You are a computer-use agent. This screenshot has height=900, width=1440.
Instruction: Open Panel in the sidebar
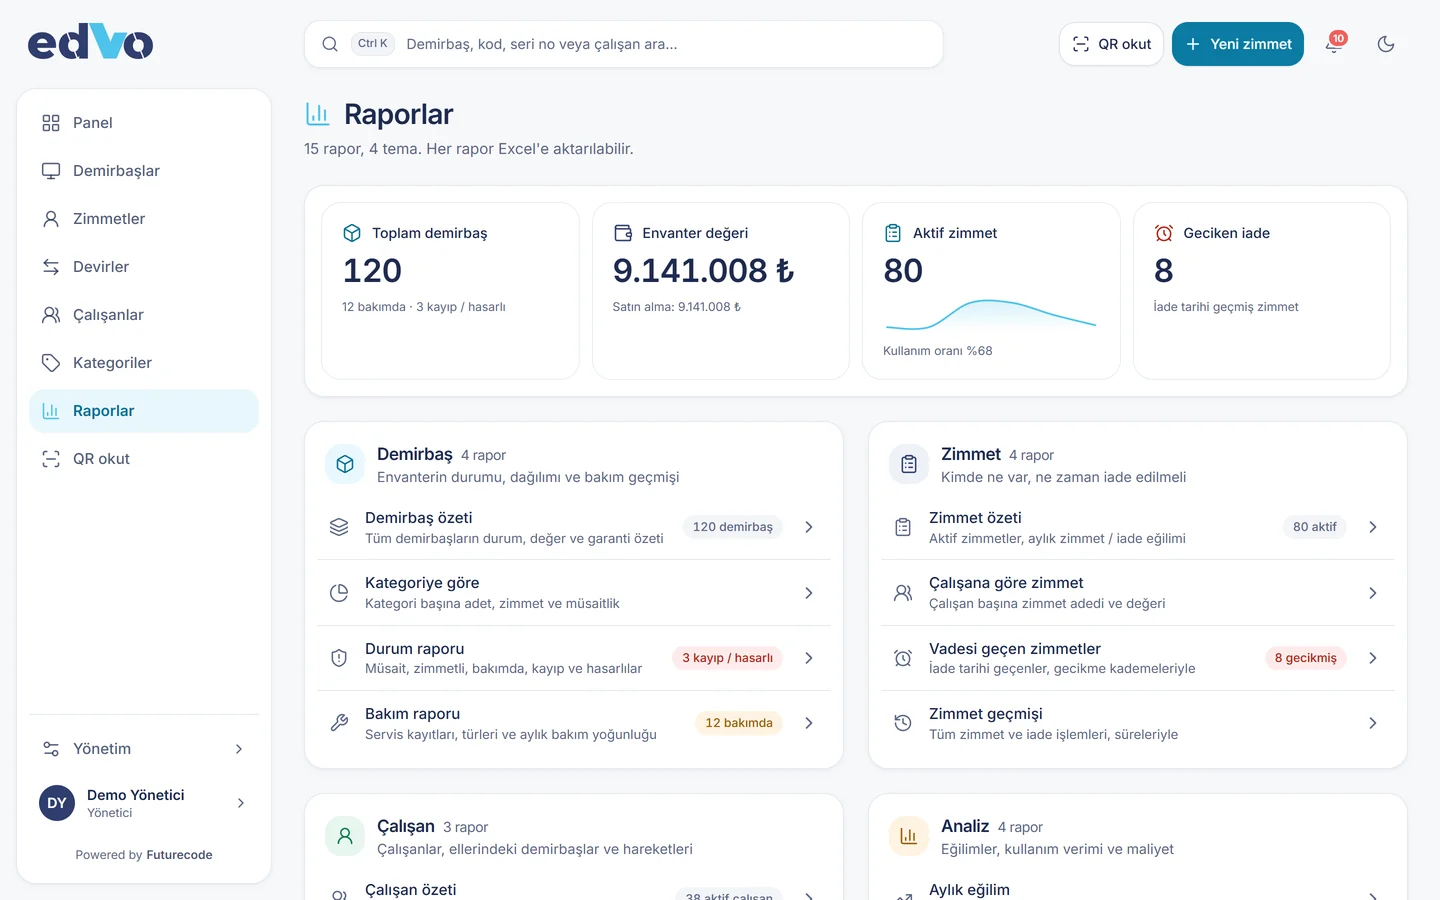coord(144,123)
